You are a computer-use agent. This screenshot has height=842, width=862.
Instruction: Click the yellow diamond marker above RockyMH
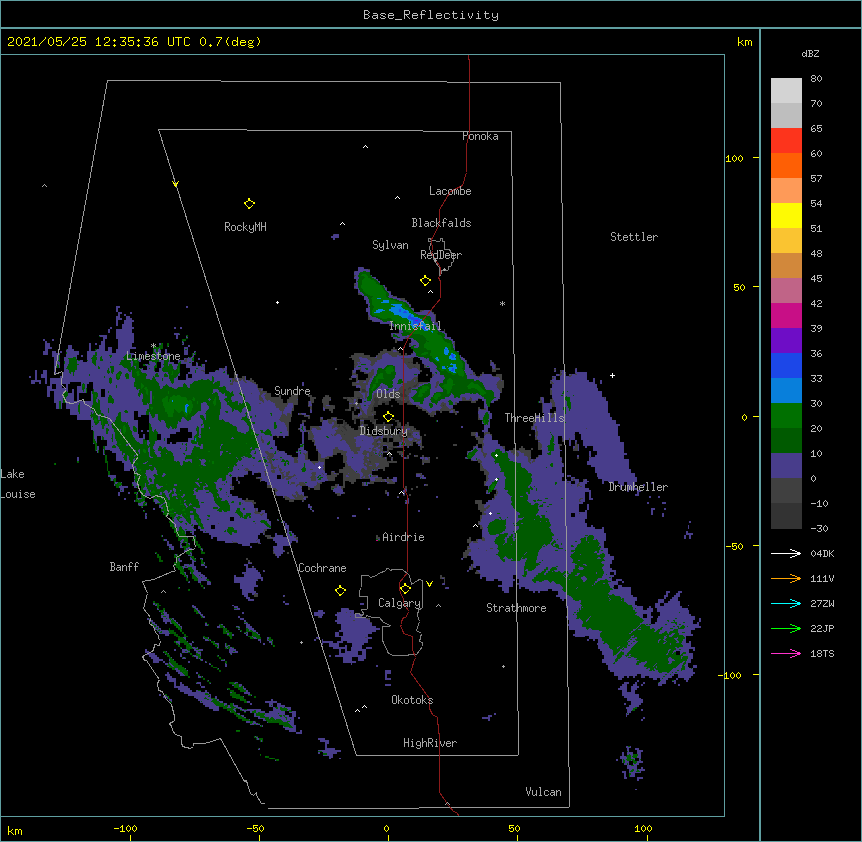pyautogui.click(x=249, y=203)
